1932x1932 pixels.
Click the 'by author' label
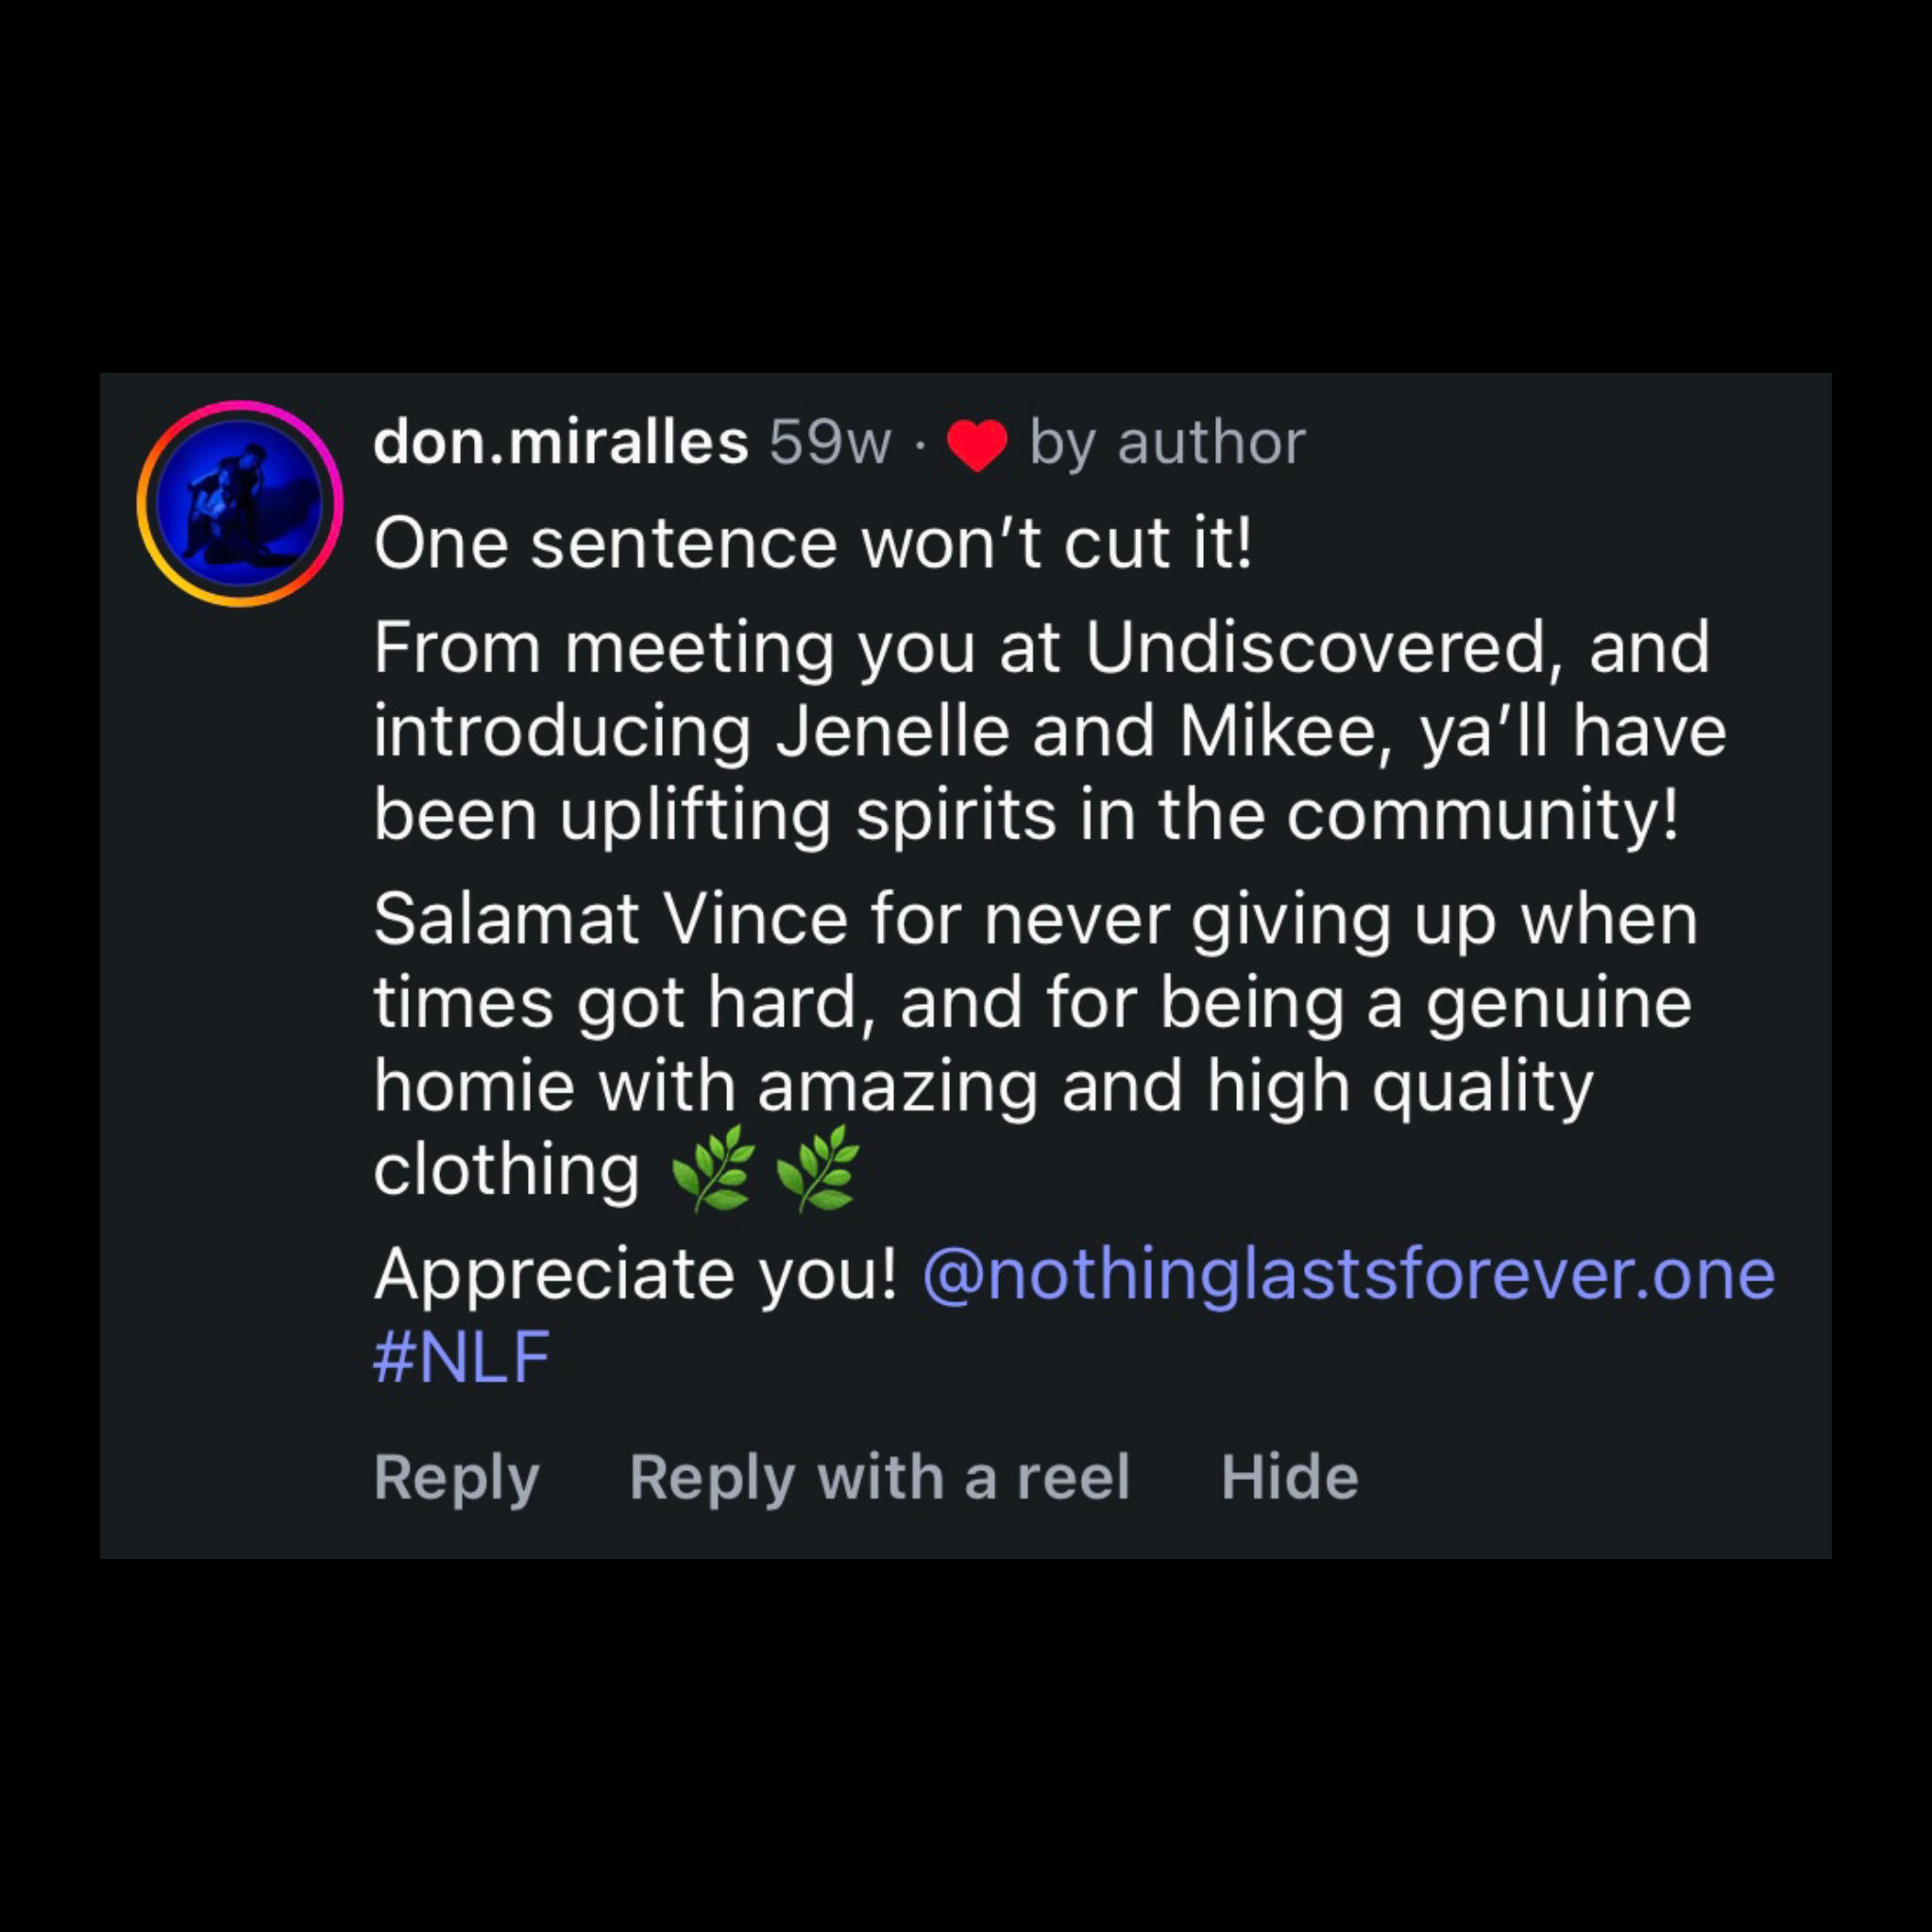(1167, 444)
